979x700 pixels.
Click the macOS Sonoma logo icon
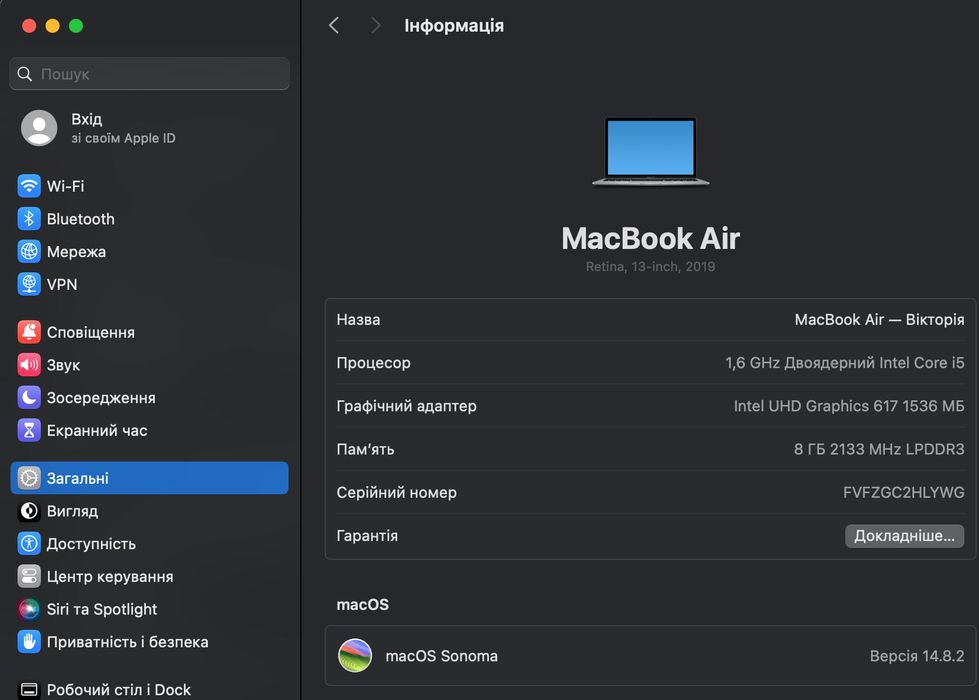click(355, 656)
